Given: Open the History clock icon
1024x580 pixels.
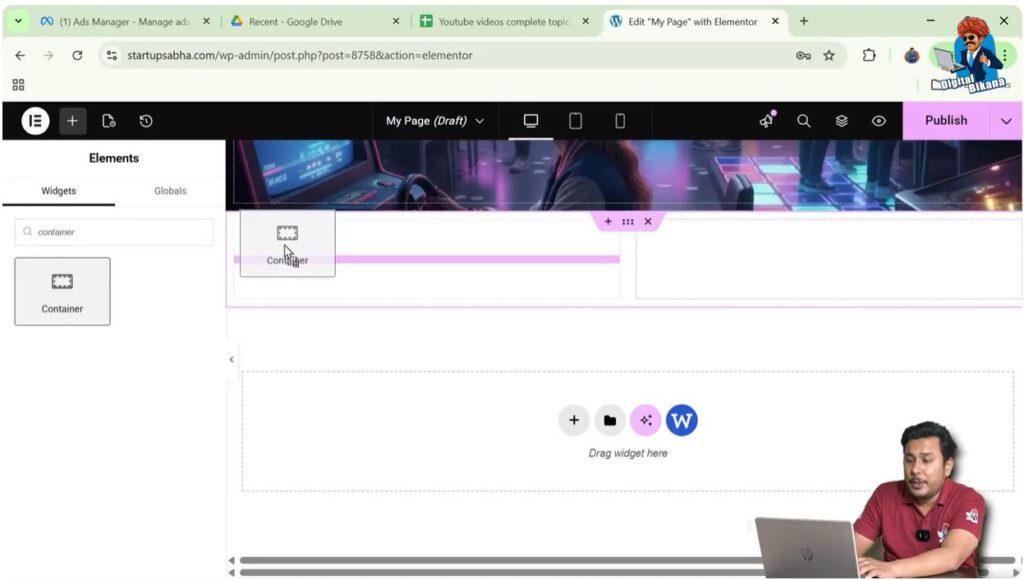Looking at the screenshot, I should click(x=146, y=121).
